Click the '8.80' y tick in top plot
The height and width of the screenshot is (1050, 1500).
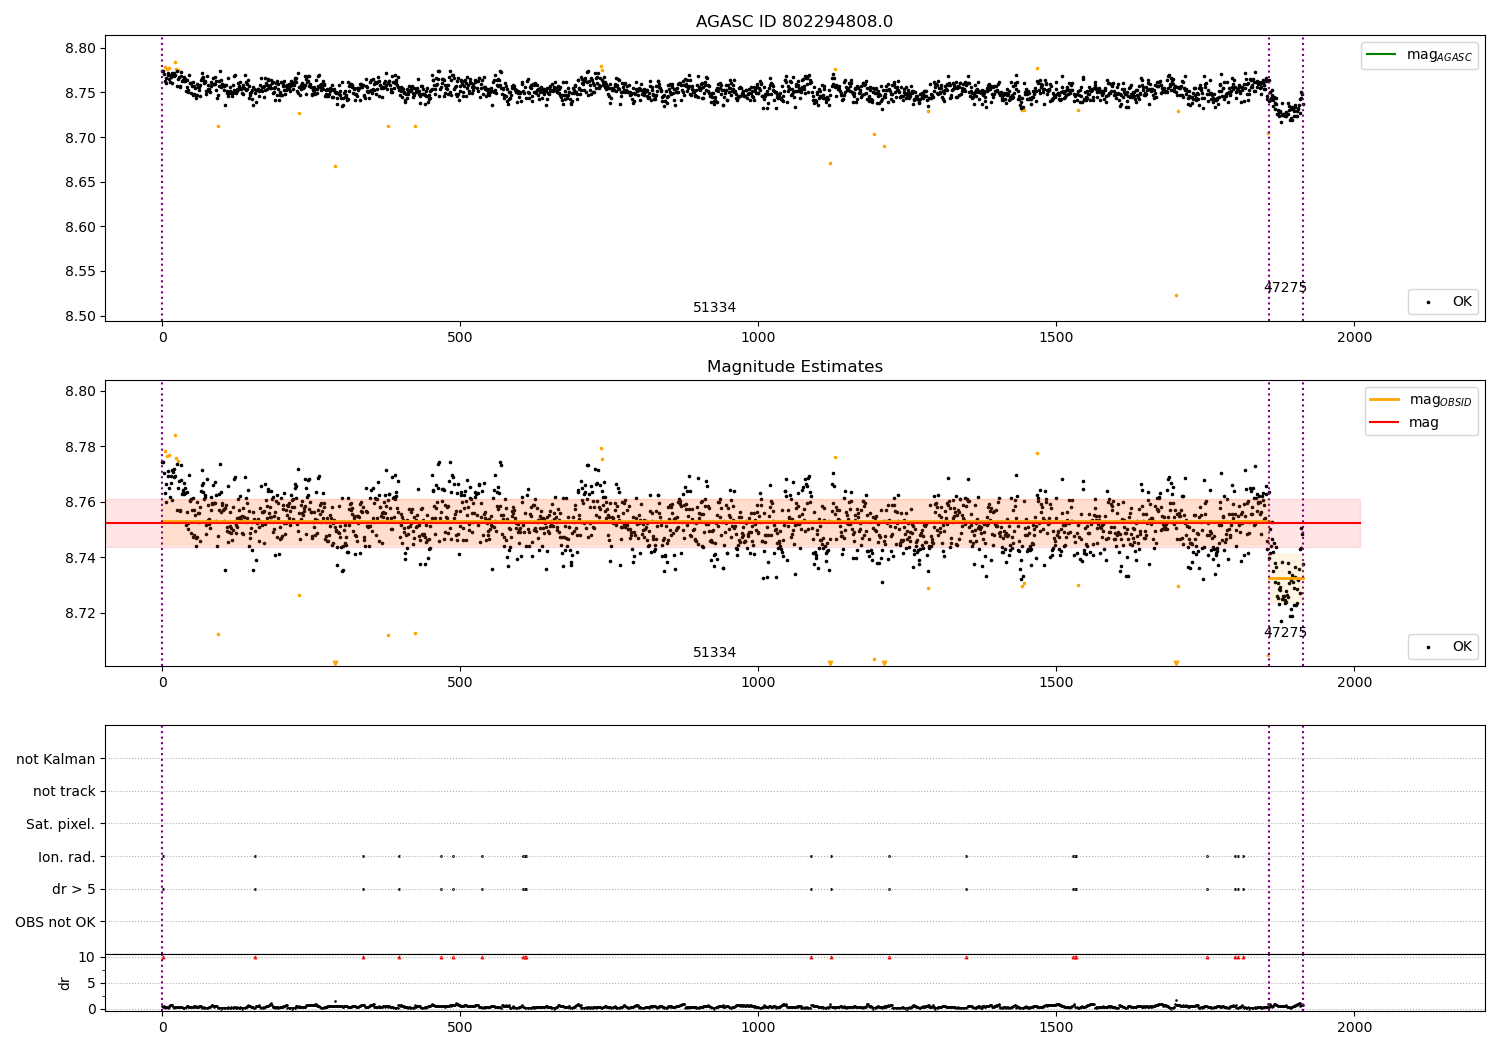coord(80,48)
